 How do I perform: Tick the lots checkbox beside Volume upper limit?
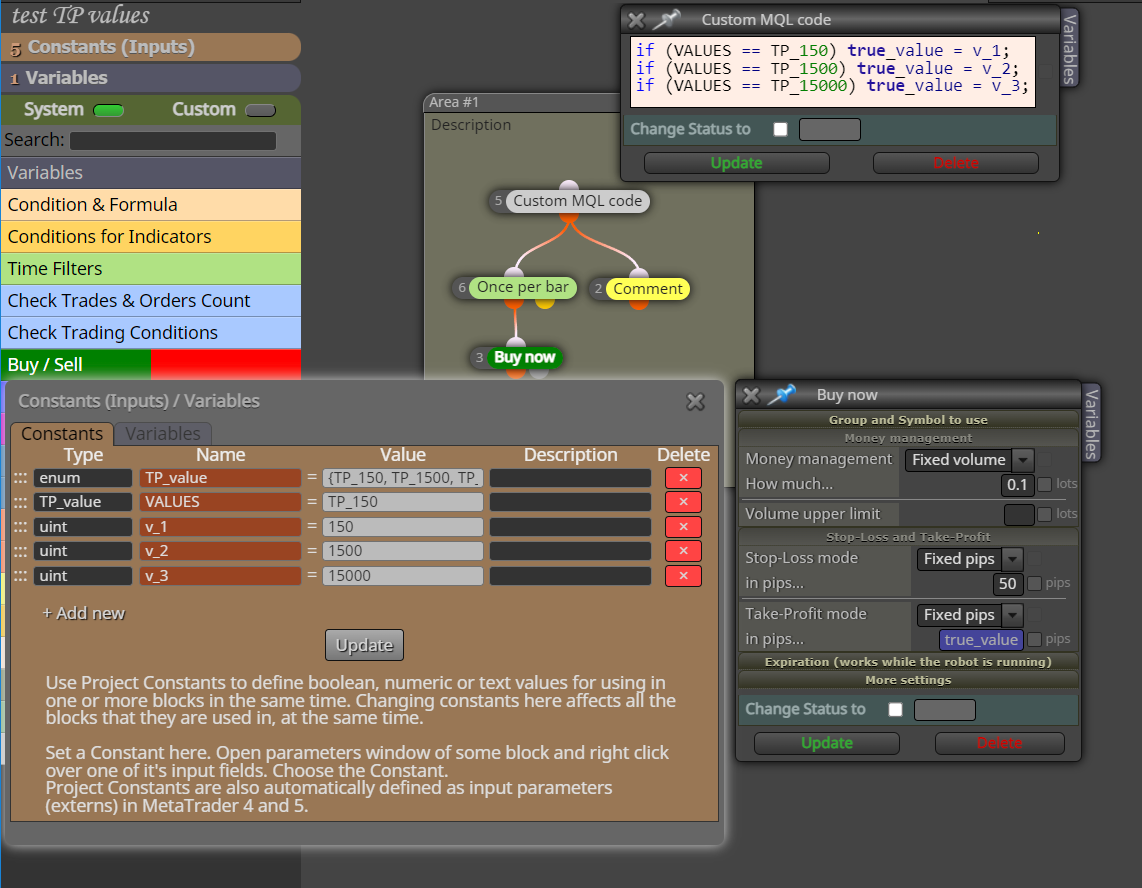[1044, 514]
